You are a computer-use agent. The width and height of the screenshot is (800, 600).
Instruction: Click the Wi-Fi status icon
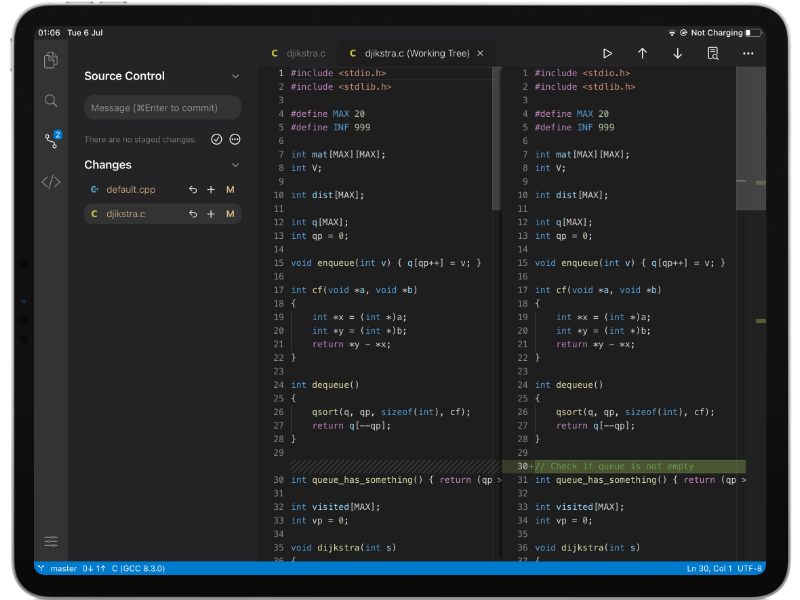coord(672,33)
